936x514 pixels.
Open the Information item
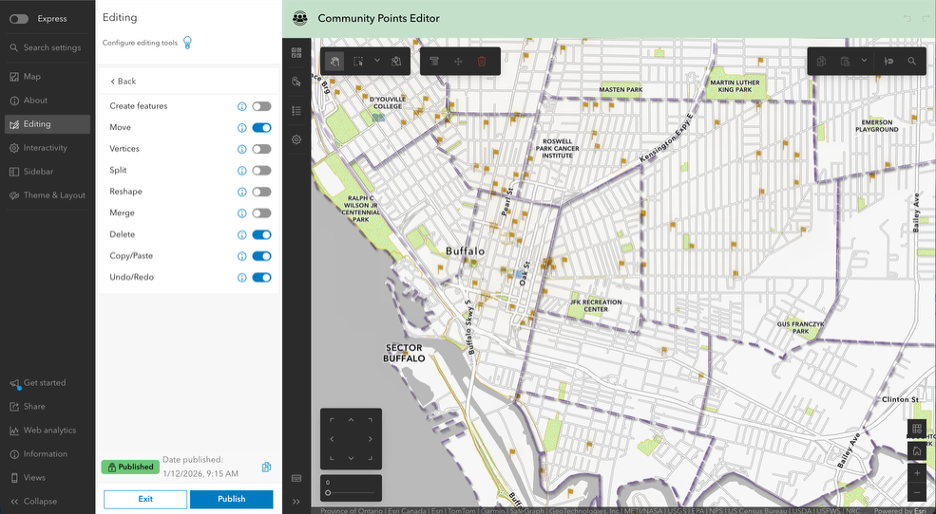[x=47, y=454]
